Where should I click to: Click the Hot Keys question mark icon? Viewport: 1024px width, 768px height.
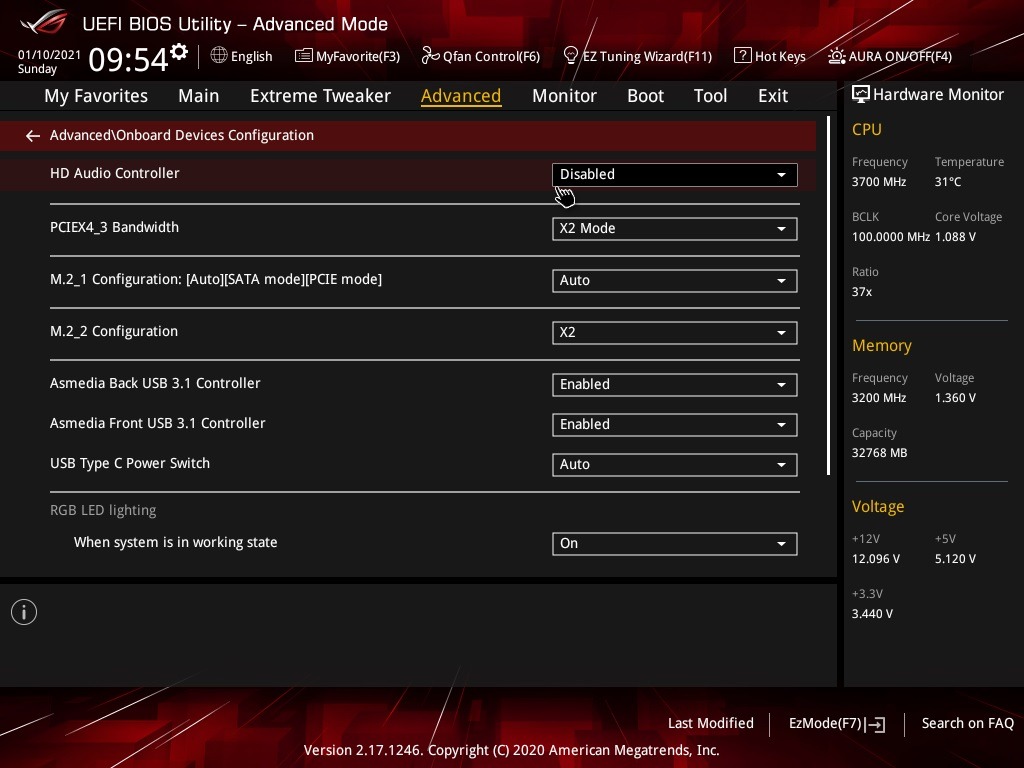pyautogui.click(x=743, y=56)
